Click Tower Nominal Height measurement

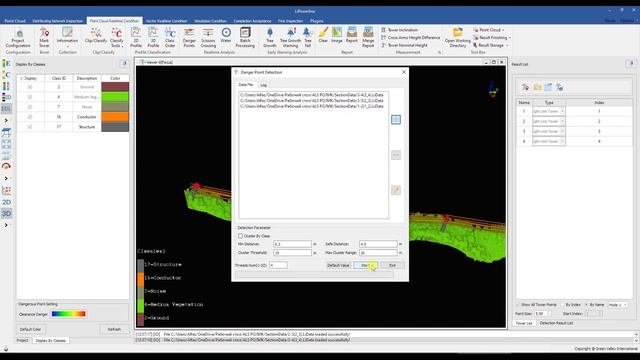(x=404, y=45)
